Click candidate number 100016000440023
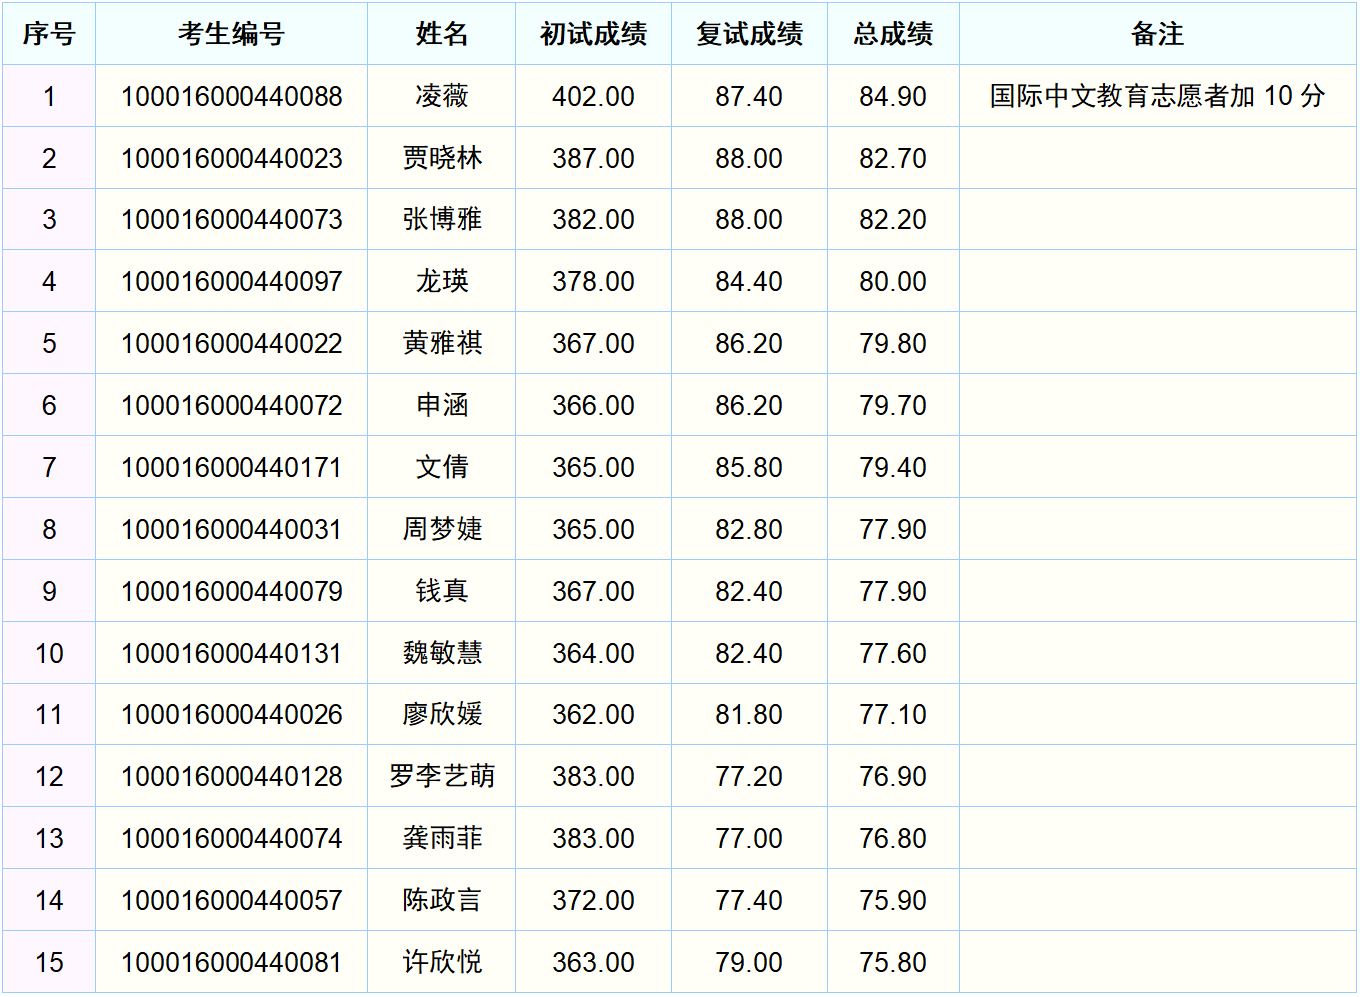 pos(231,158)
